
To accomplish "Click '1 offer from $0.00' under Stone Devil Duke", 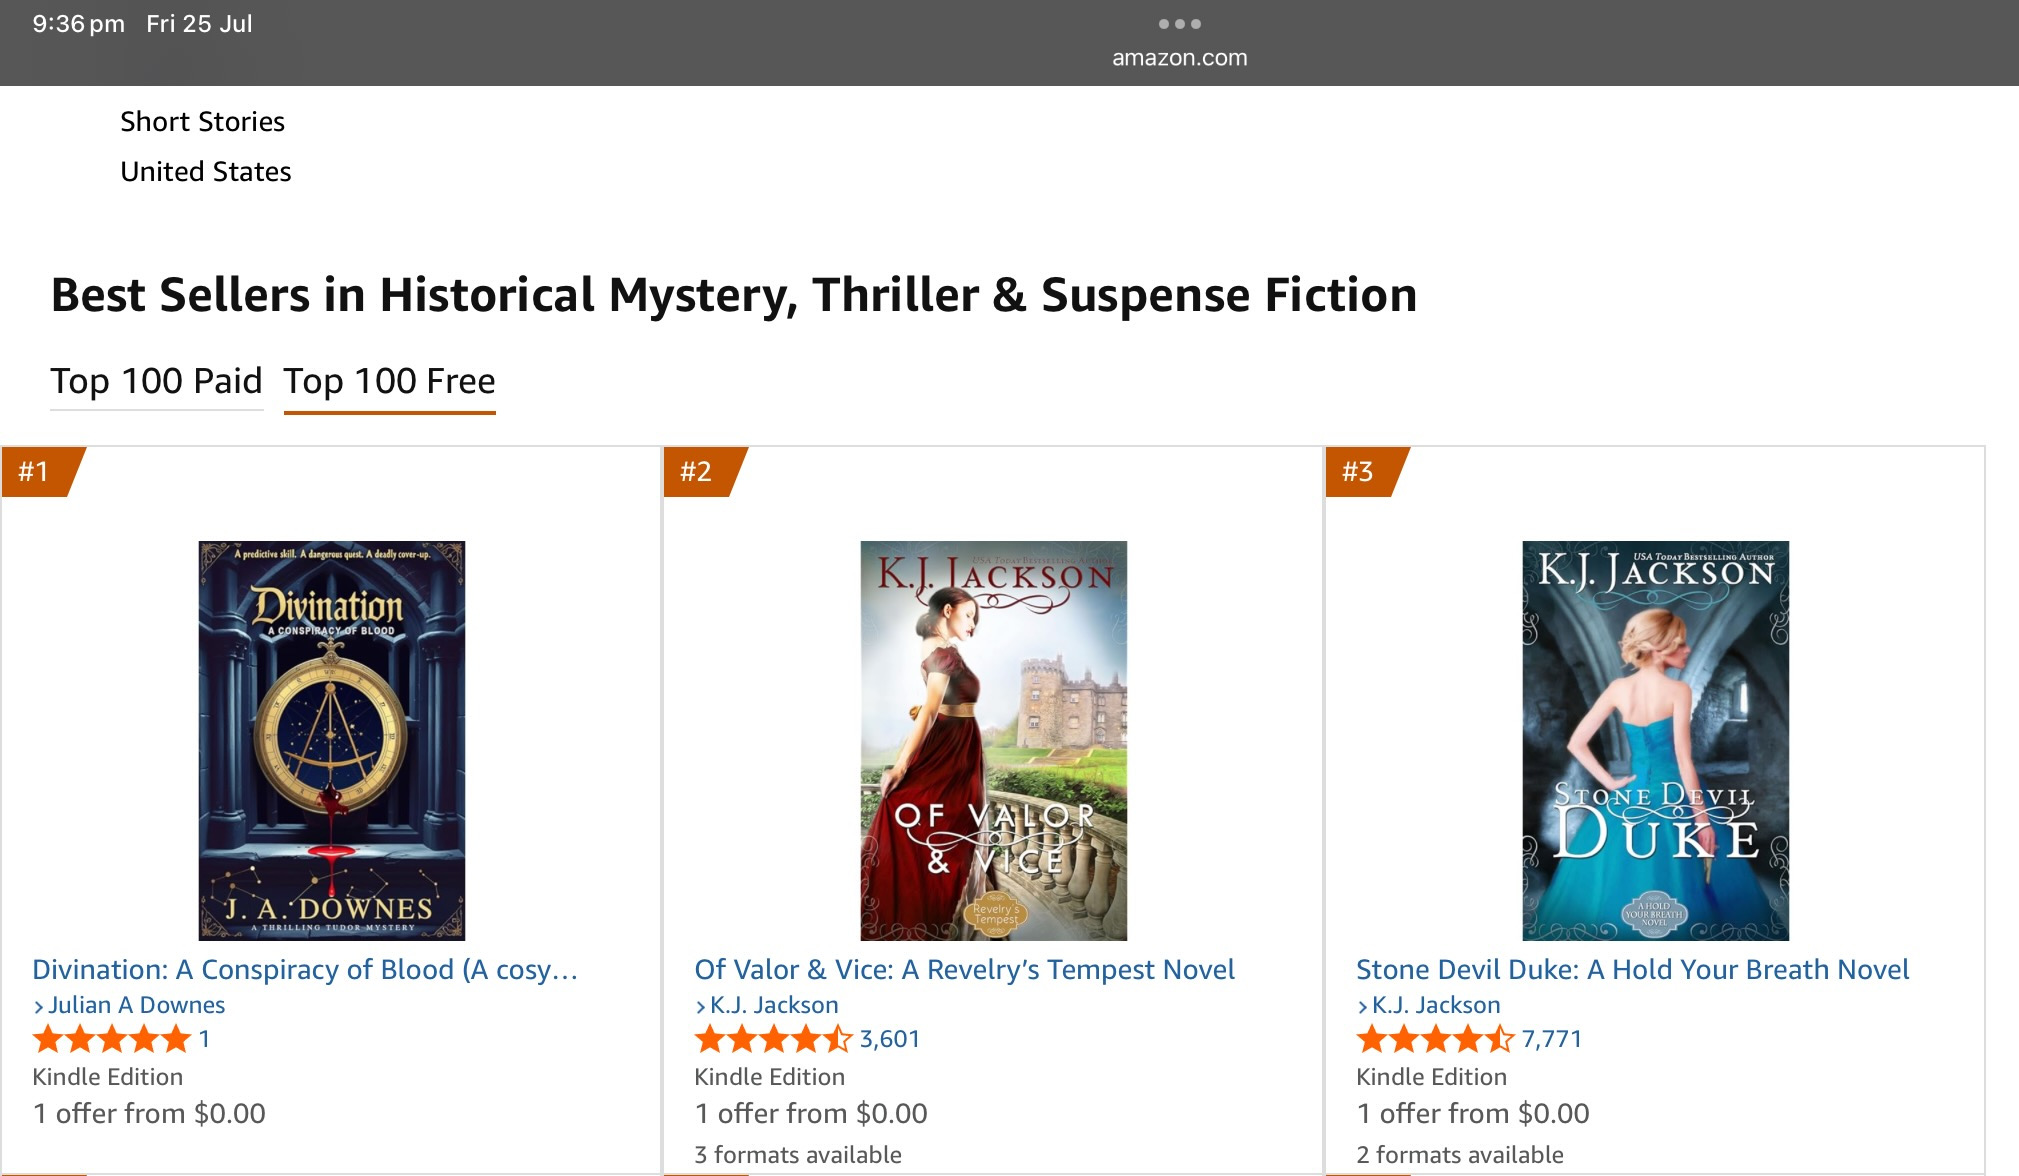I will [x=1473, y=1114].
